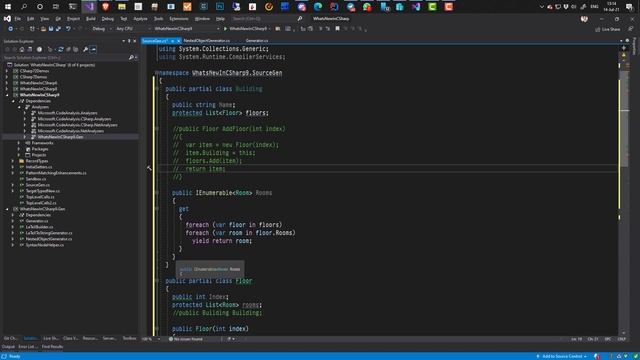Click the Solution Explorer Home icon
The height and width of the screenshot is (360, 640).
tap(22, 49)
